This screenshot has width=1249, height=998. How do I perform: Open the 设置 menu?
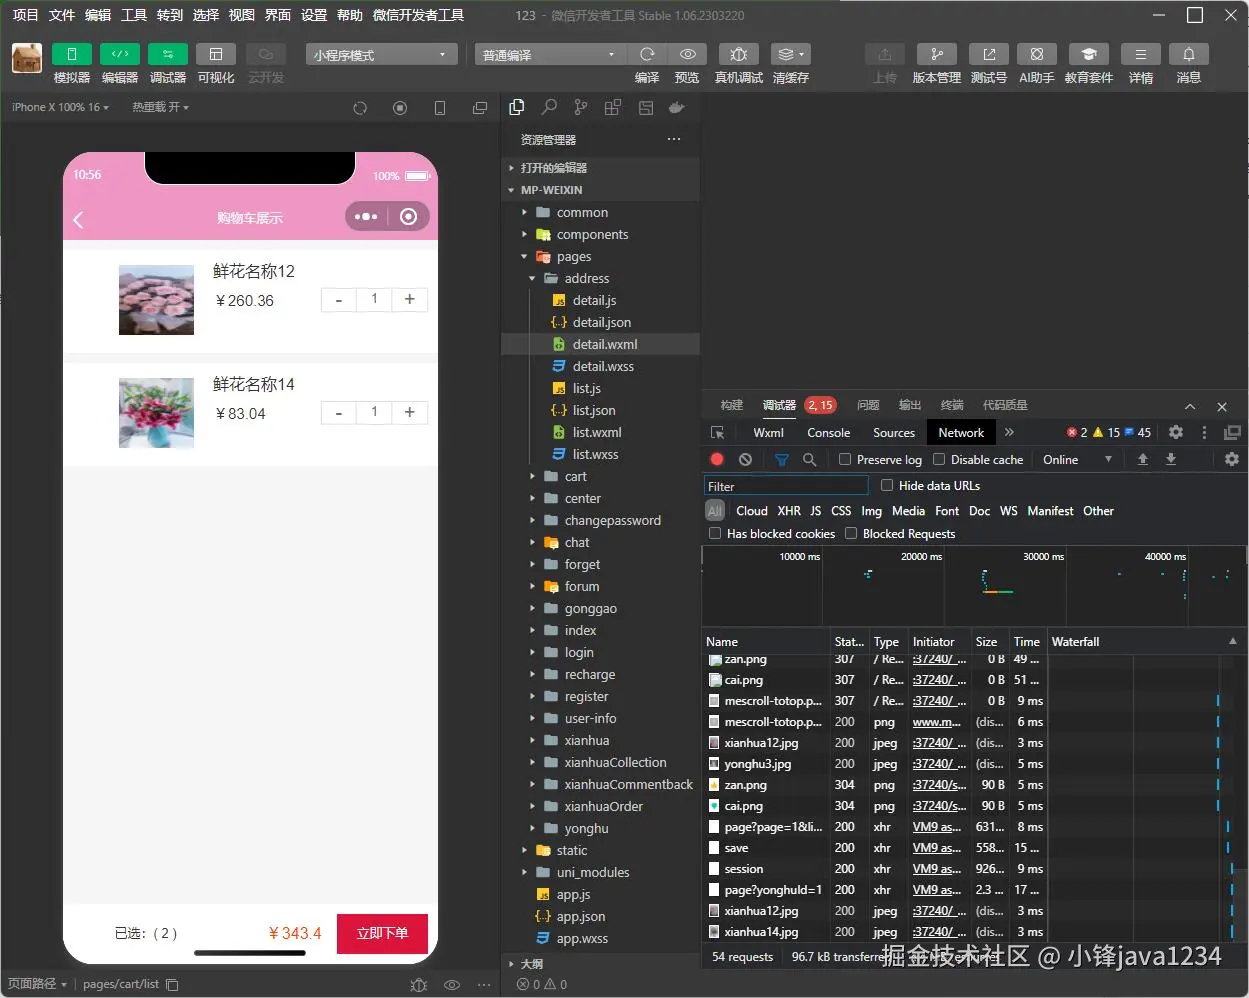click(314, 15)
